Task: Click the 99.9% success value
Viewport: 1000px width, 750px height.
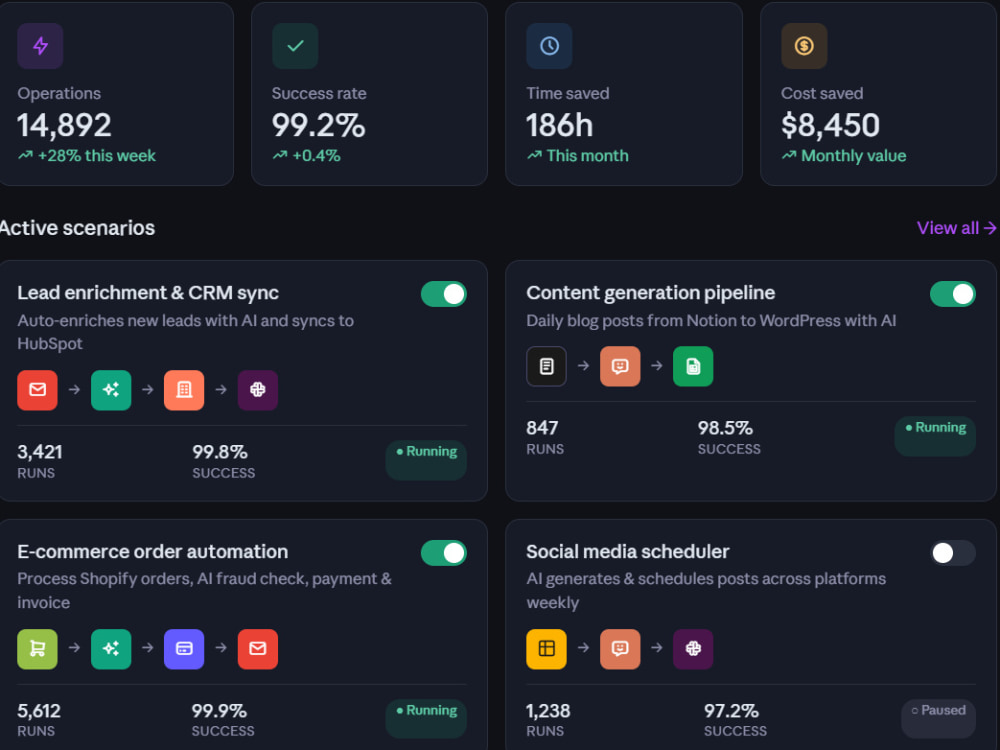Action: click(x=219, y=711)
